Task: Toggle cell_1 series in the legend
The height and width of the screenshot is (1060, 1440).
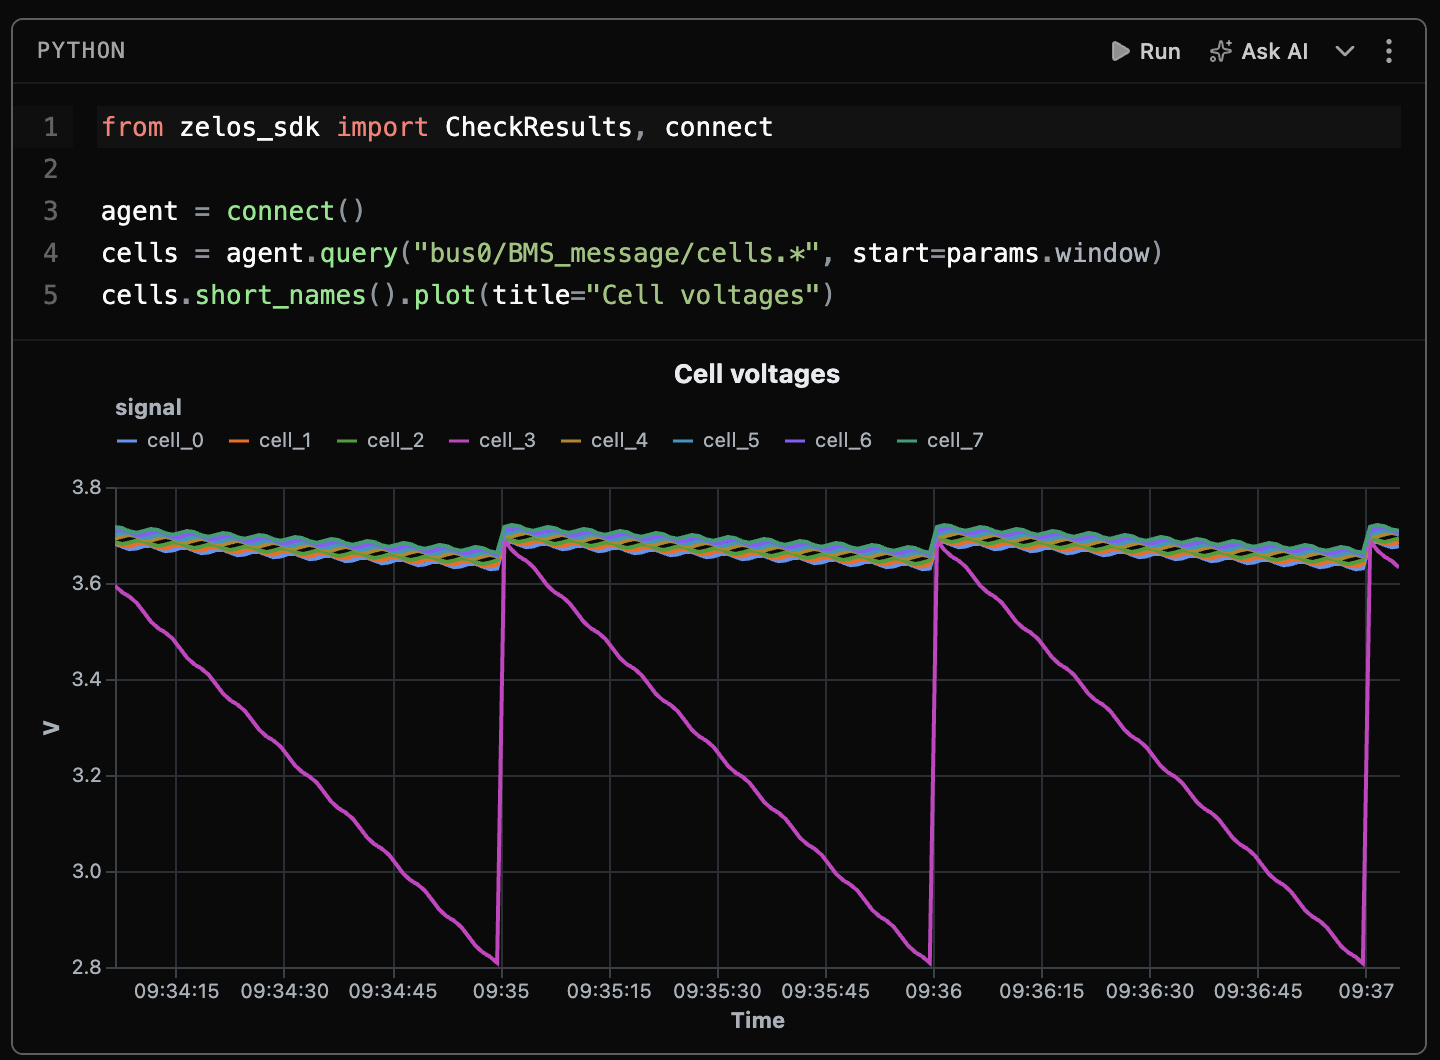Action: click(x=270, y=440)
